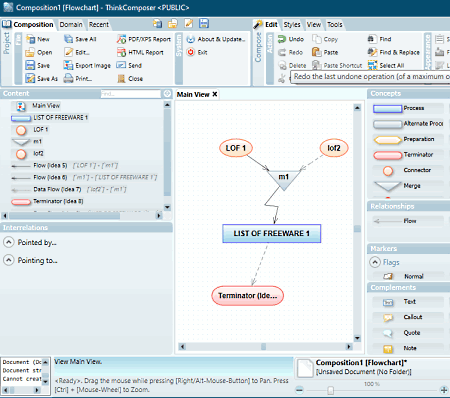Click the canvas horizontal scrollbar right arrow
Image resolution: width=450 pixels, height=398 pixels.
tap(349, 347)
